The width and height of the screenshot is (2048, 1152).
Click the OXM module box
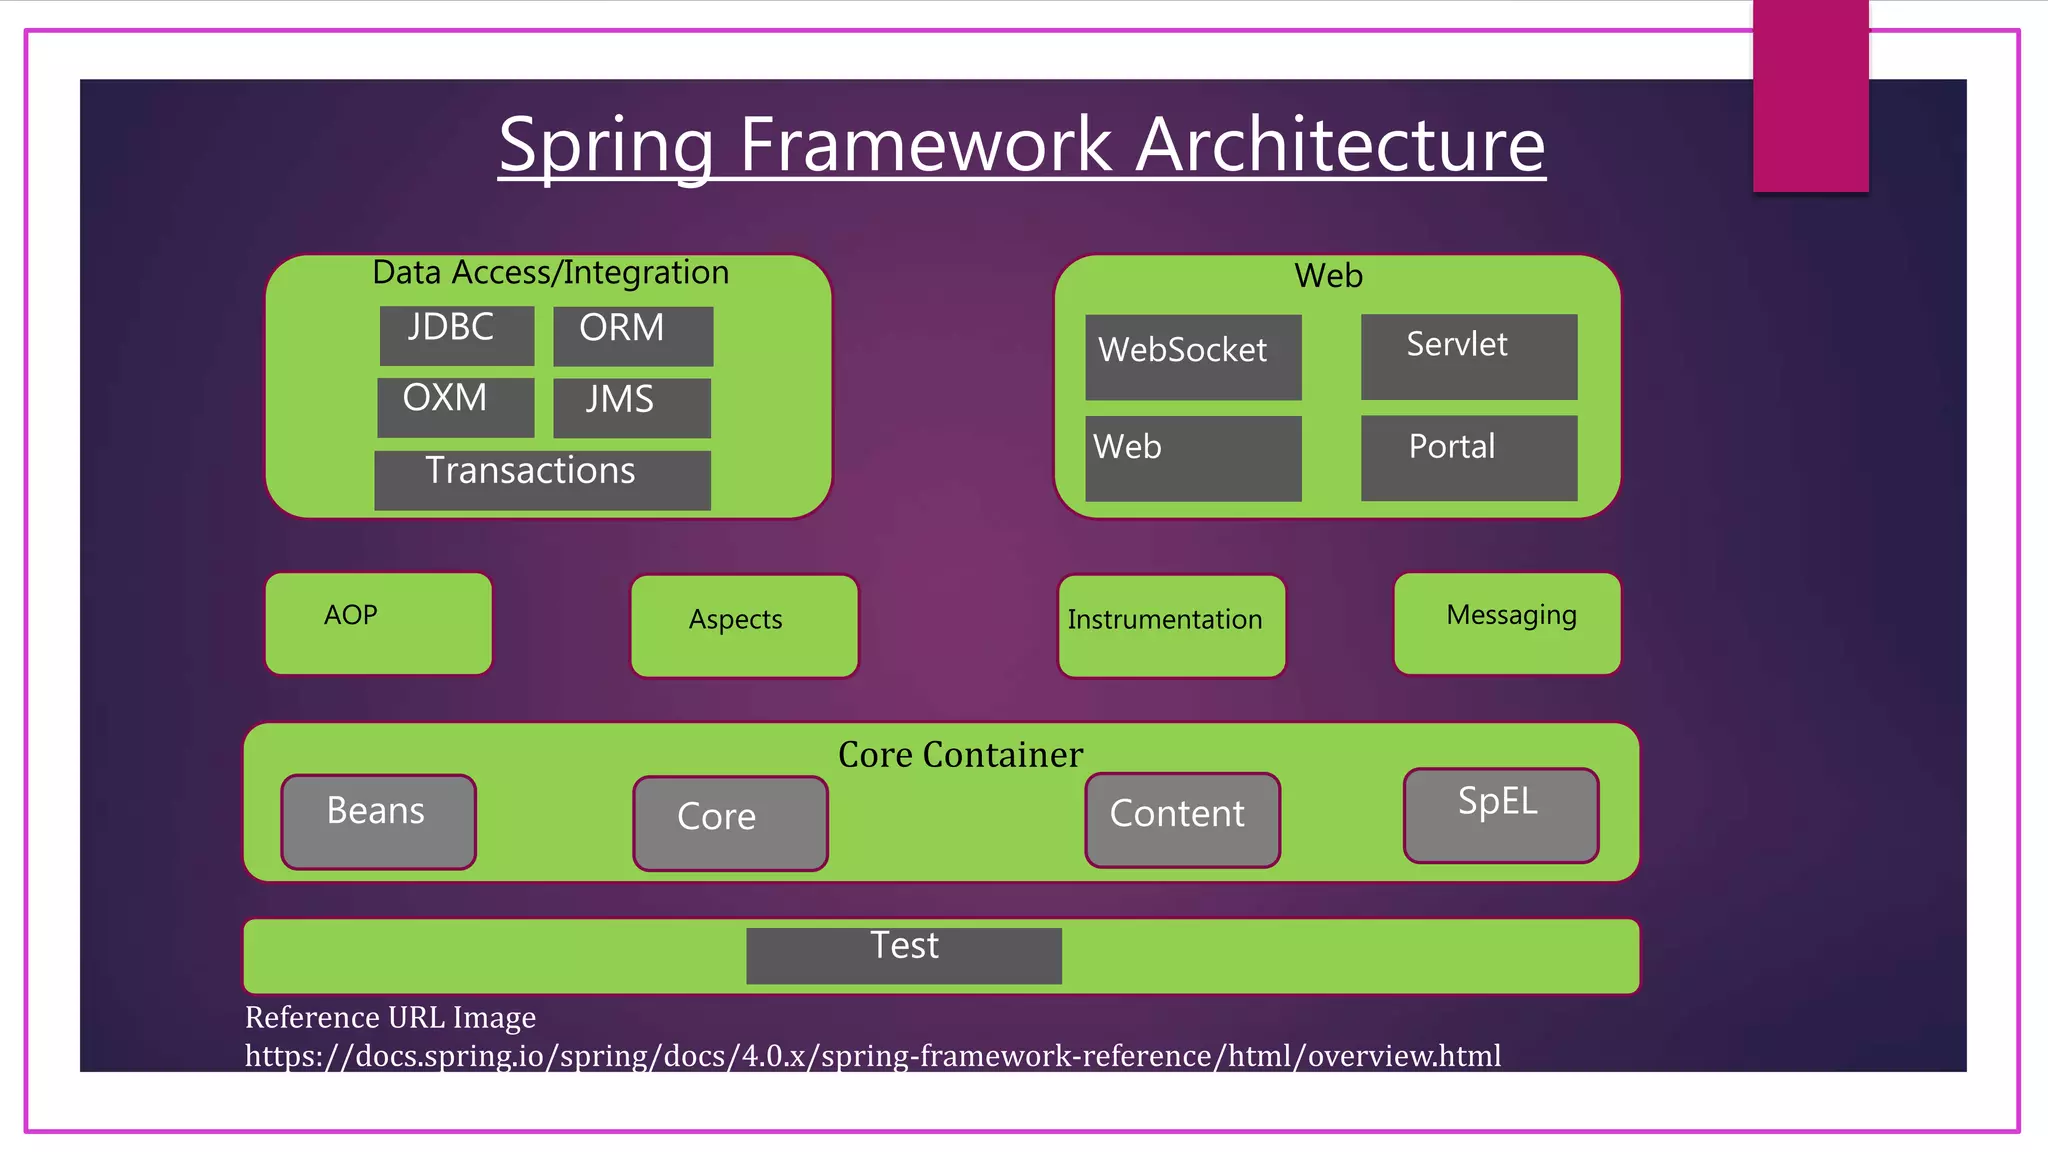coord(455,407)
